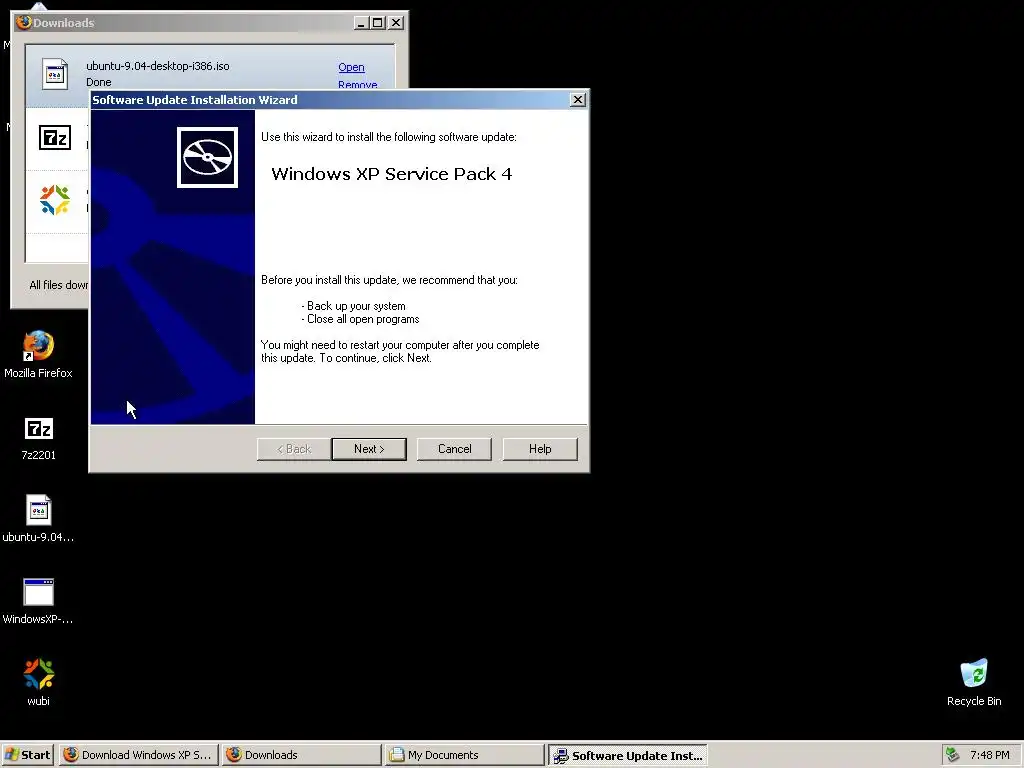Select the 7z item icon in Downloads window

55,138
